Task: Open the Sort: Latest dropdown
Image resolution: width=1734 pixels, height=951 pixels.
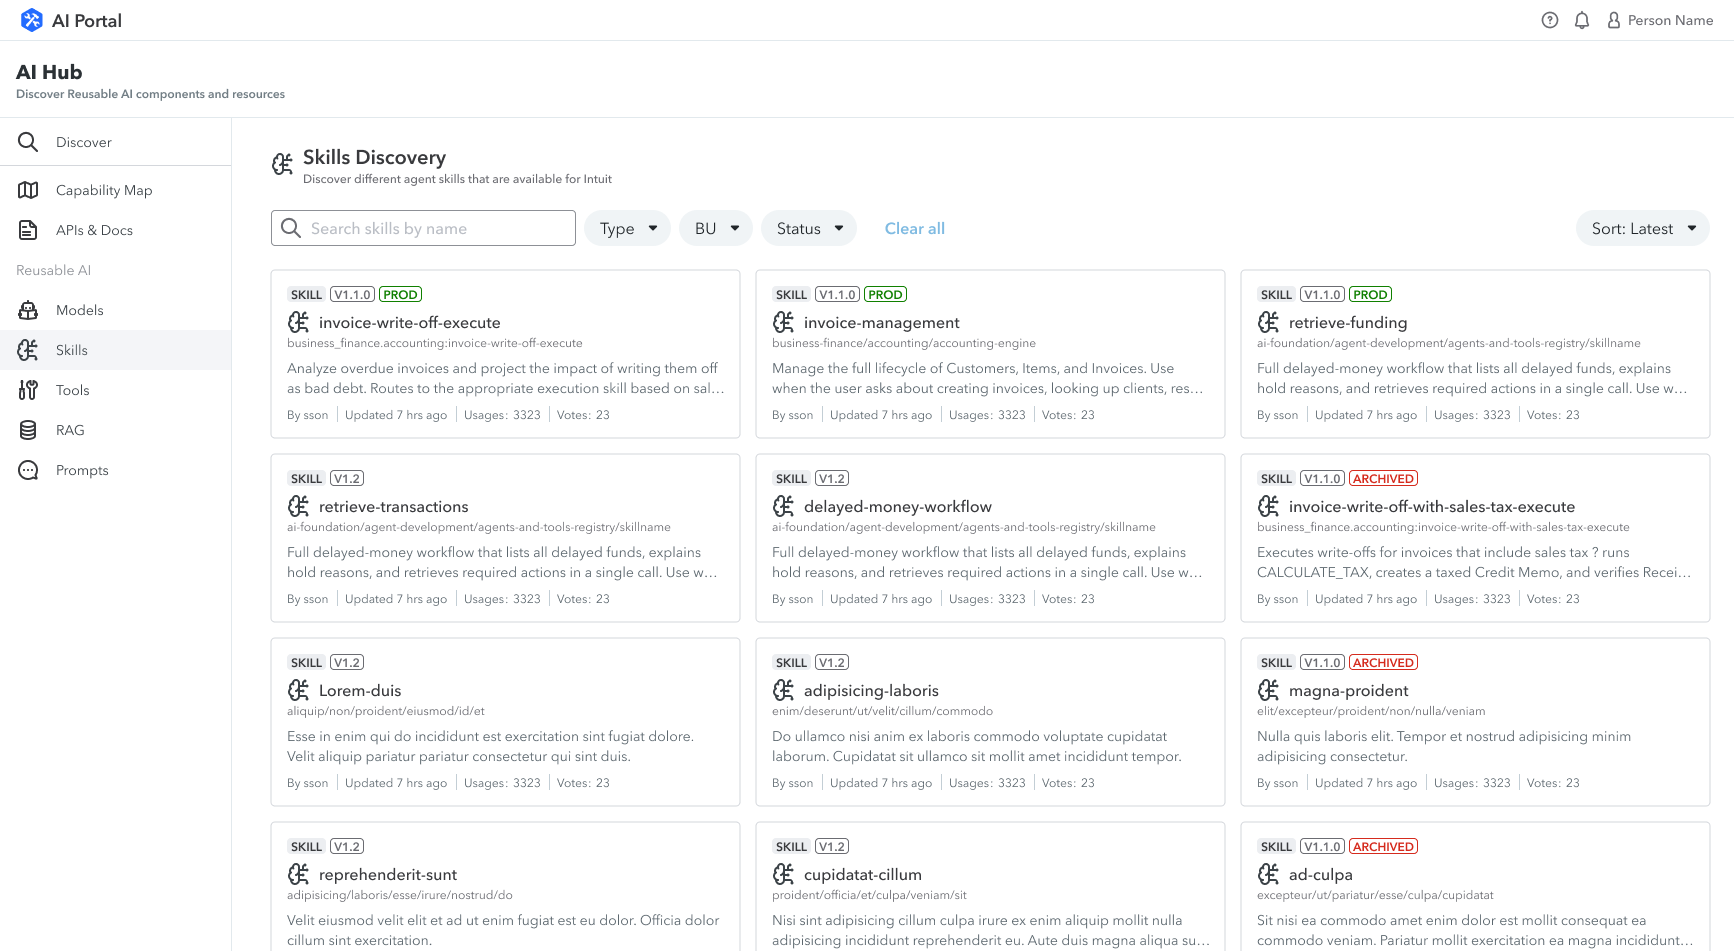Action: point(1643,228)
